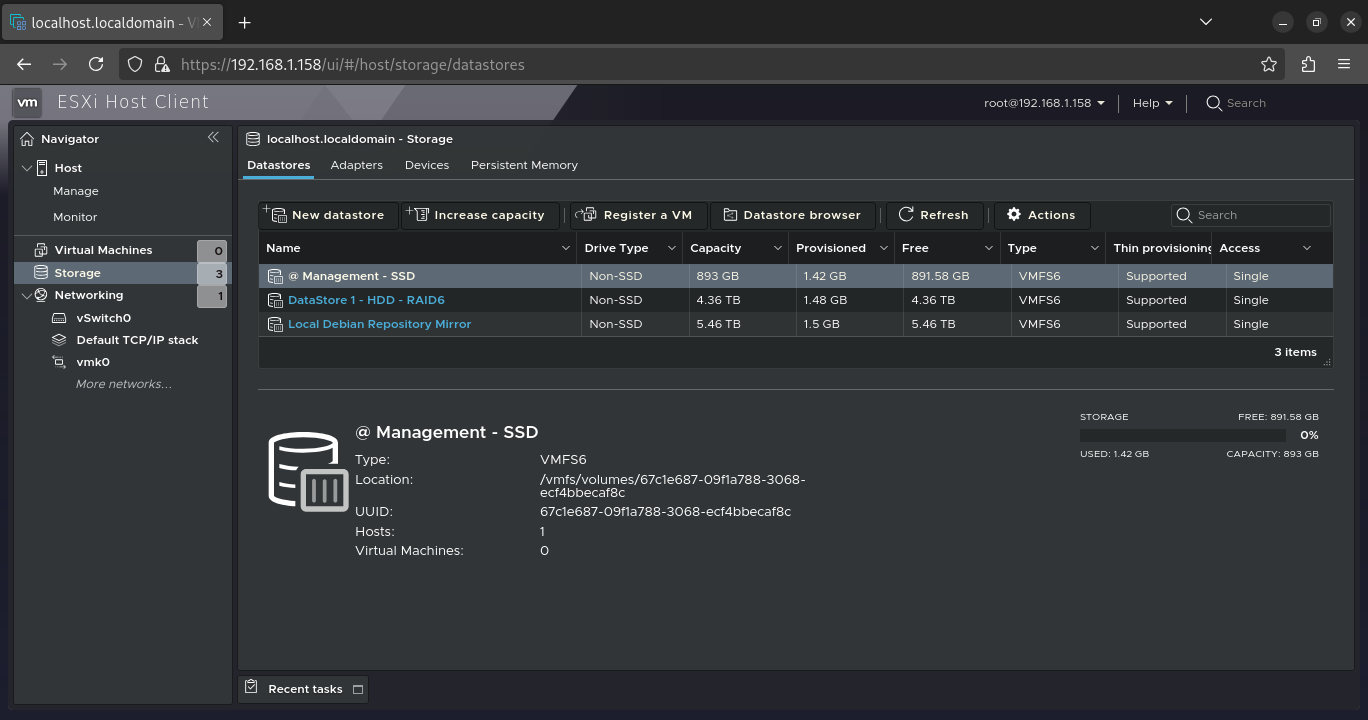Click More networks... link
Screen dimensions: 1368x720
(x=123, y=384)
